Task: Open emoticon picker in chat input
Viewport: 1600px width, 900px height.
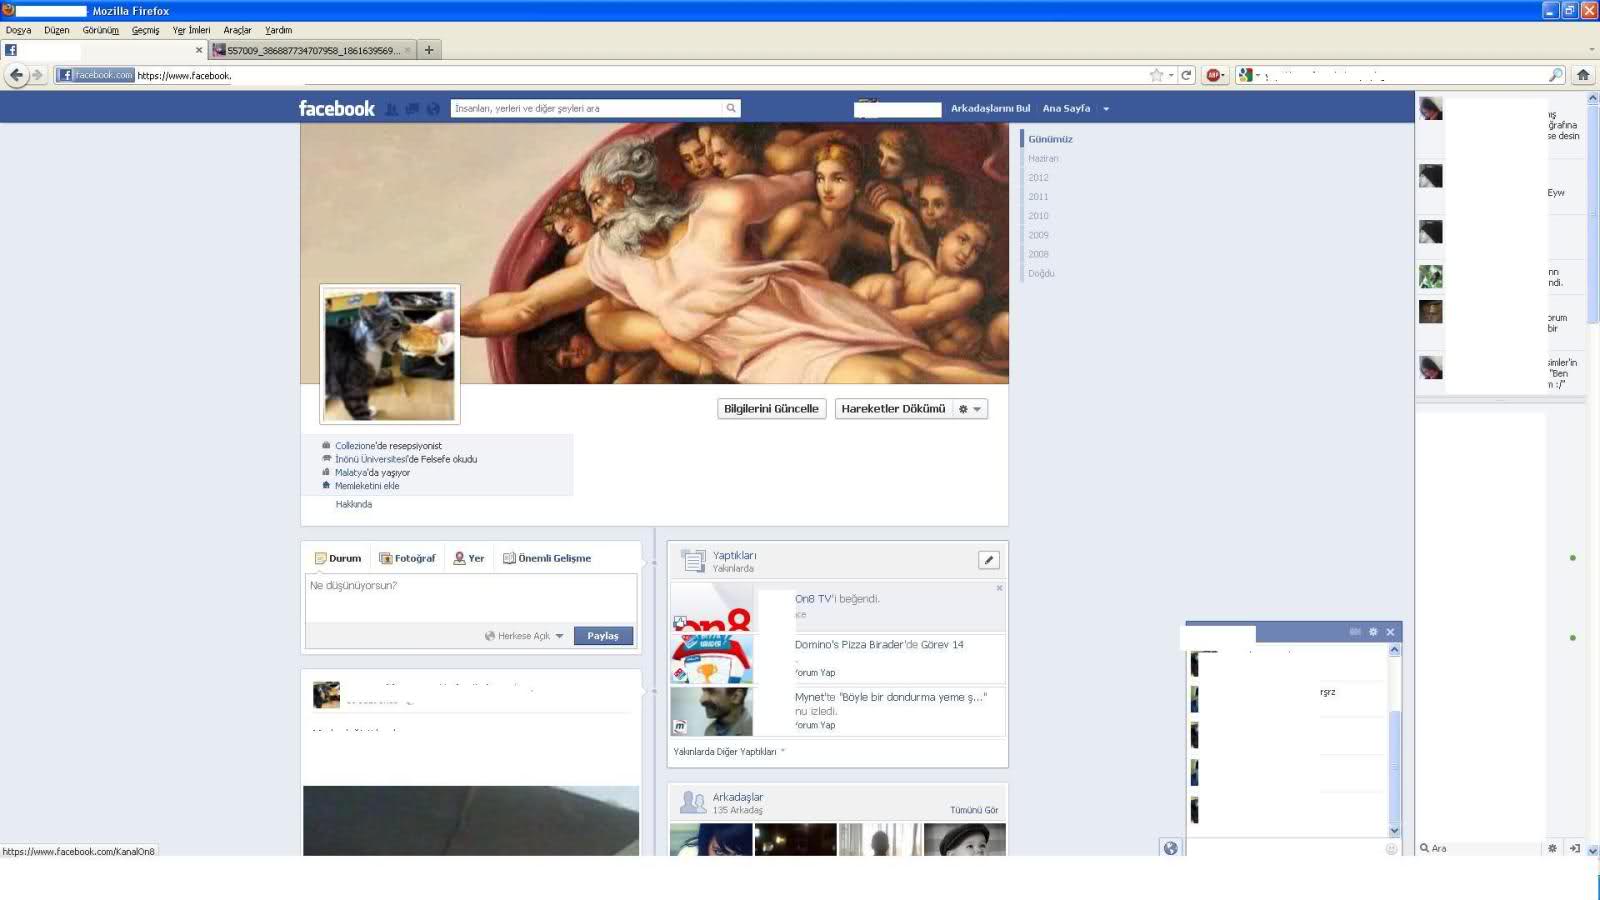Action: tap(1391, 849)
